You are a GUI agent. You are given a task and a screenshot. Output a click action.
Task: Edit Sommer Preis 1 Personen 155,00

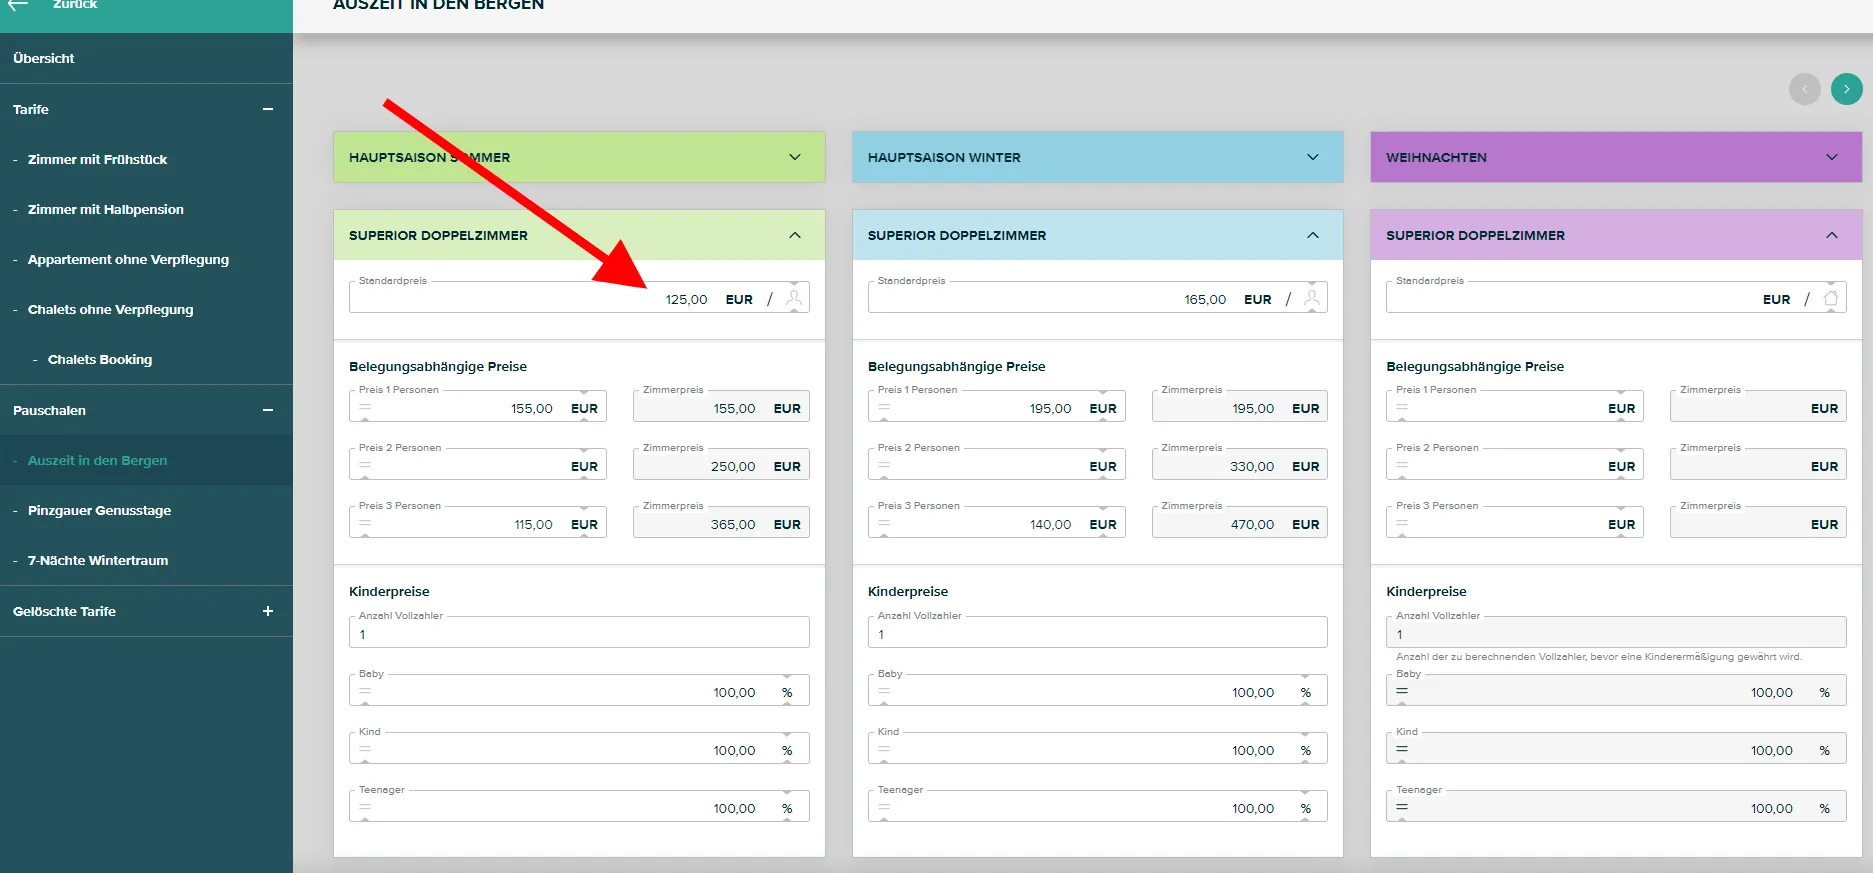point(478,407)
